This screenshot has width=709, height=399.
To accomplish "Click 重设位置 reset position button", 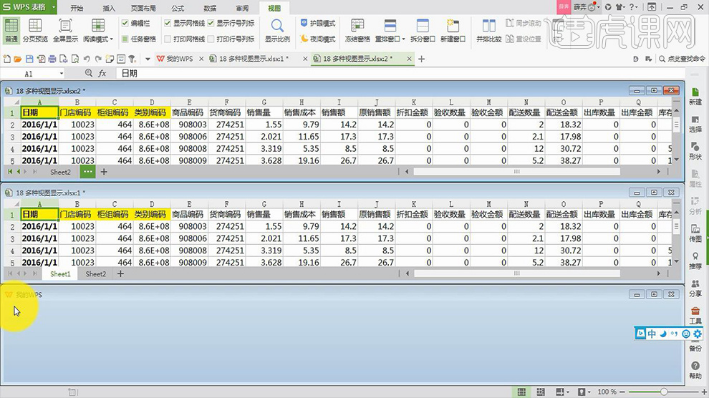I will click(523, 39).
